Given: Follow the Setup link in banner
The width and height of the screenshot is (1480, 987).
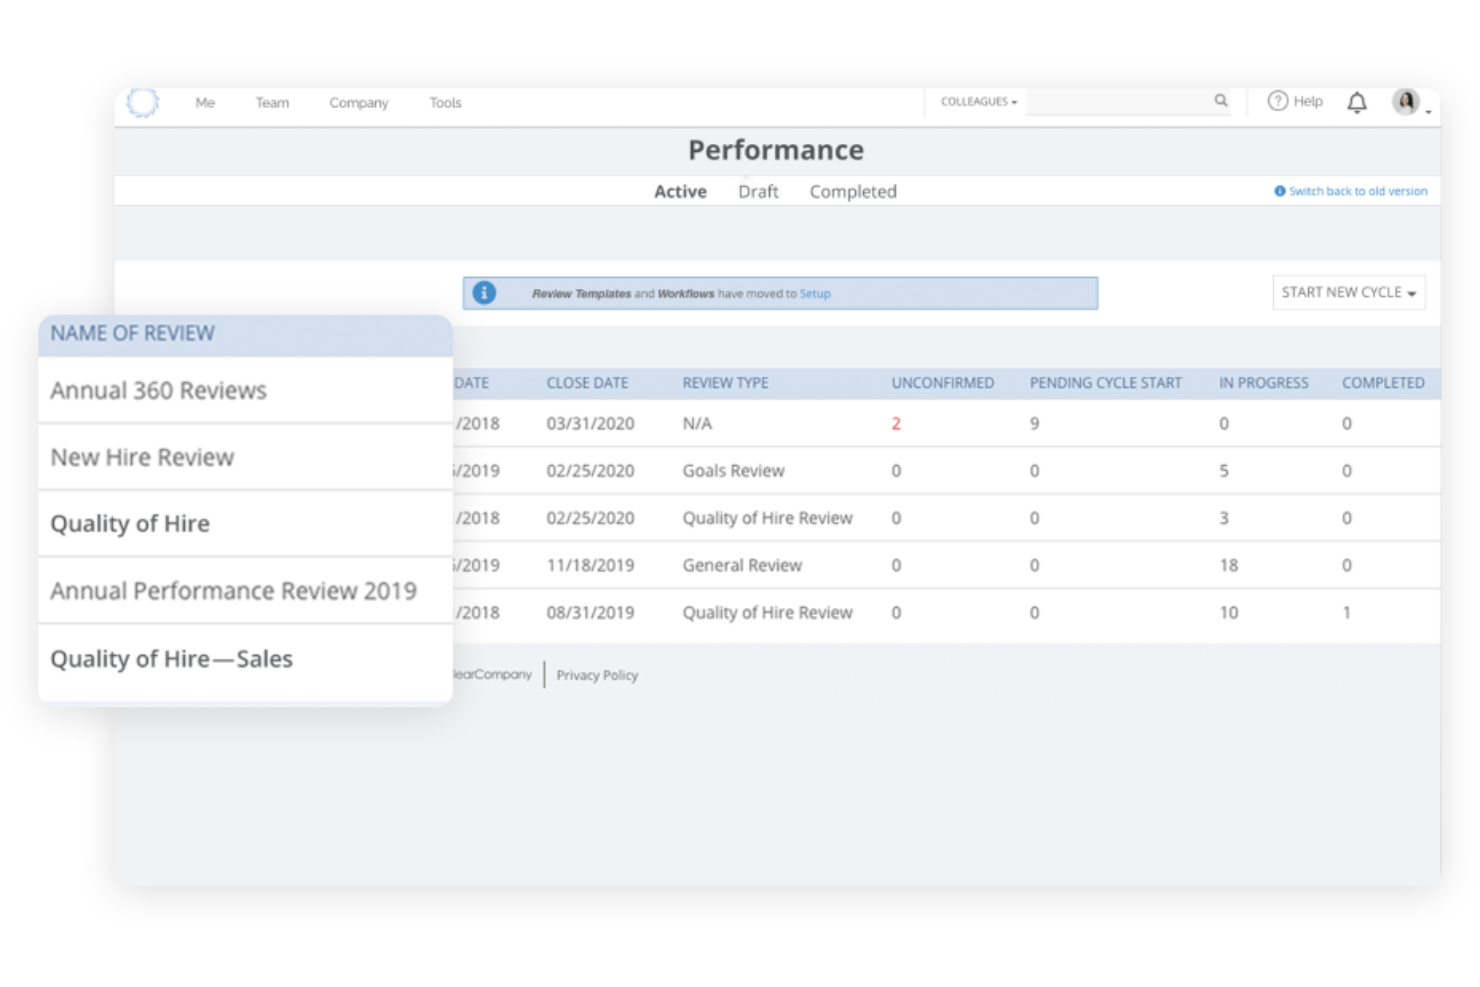Looking at the screenshot, I should (815, 294).
